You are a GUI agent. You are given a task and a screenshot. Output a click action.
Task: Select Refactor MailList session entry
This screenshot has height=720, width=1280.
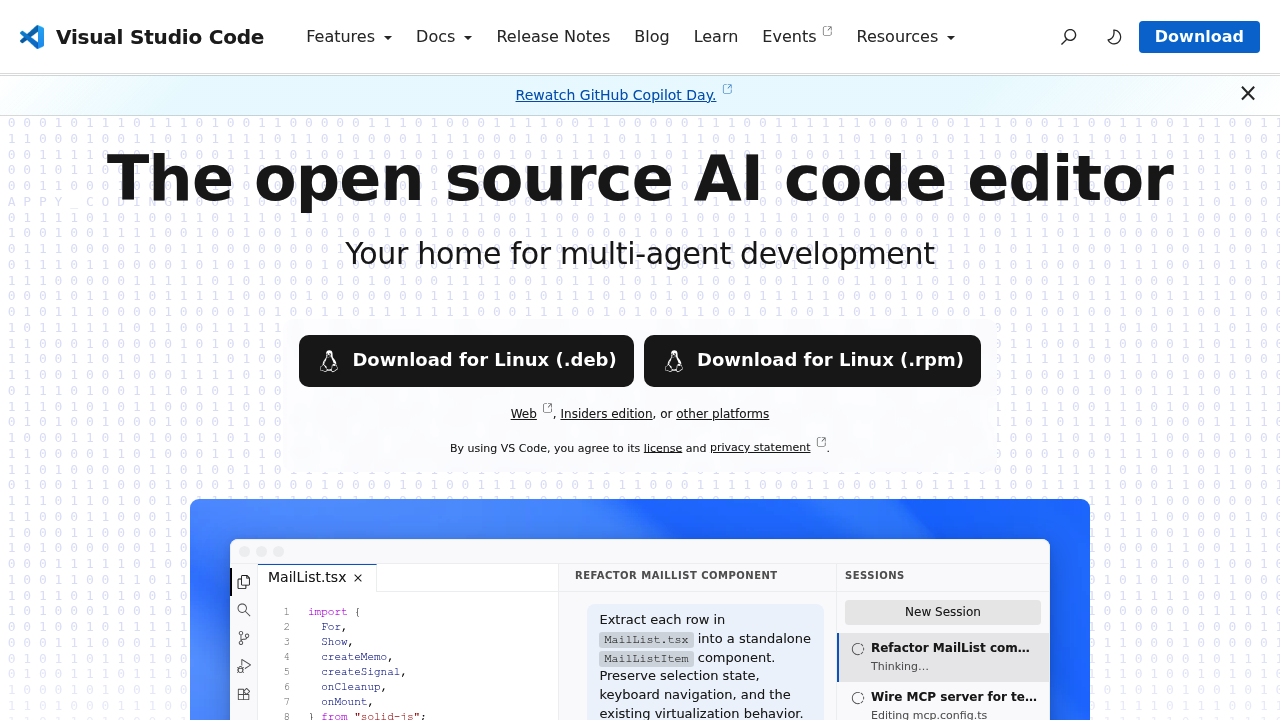[x=943, y=657]
